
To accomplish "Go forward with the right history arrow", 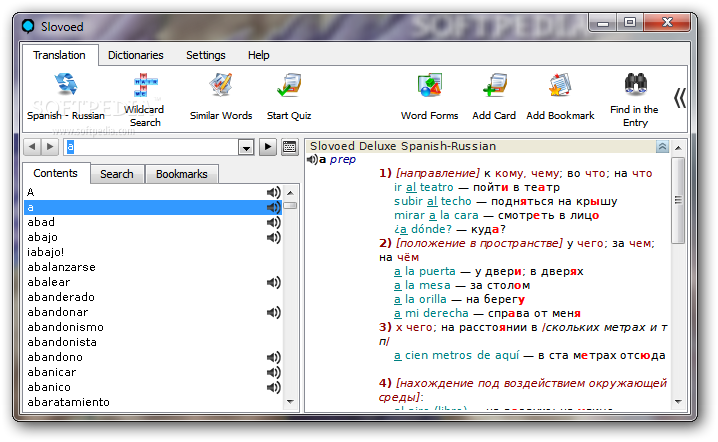I will pos(49,147).
